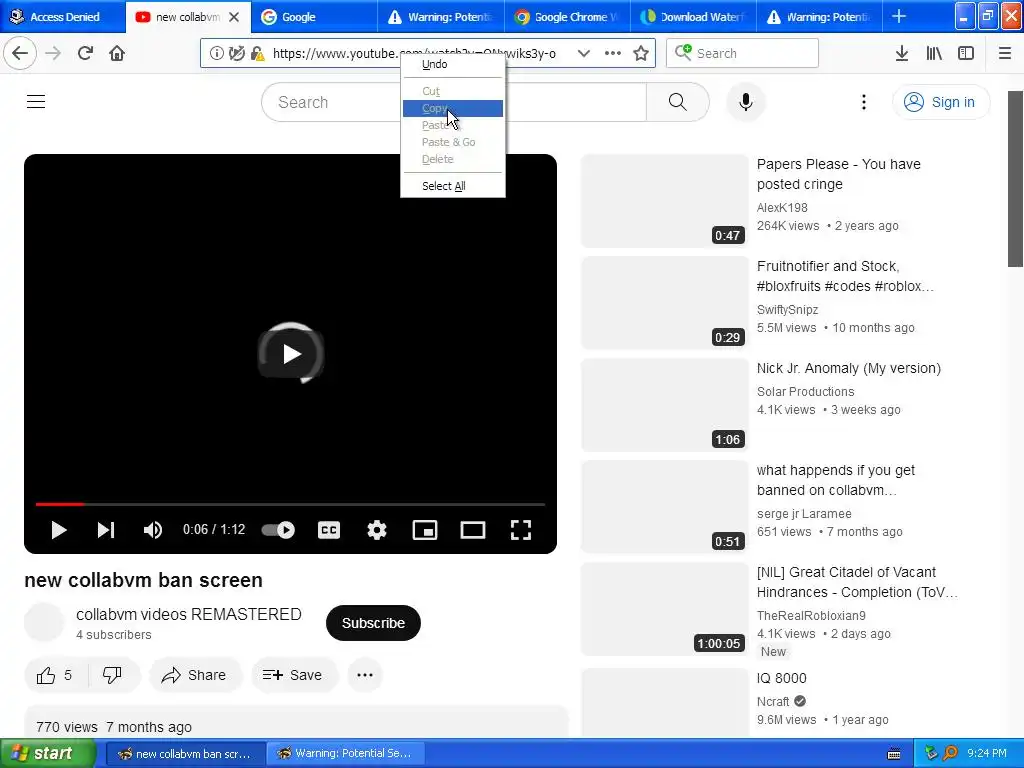Switch to Warning: Potential Se... taskbar window
Image resolution: width=1024 pixels, height=768 pixels.
tap(345, 754)
